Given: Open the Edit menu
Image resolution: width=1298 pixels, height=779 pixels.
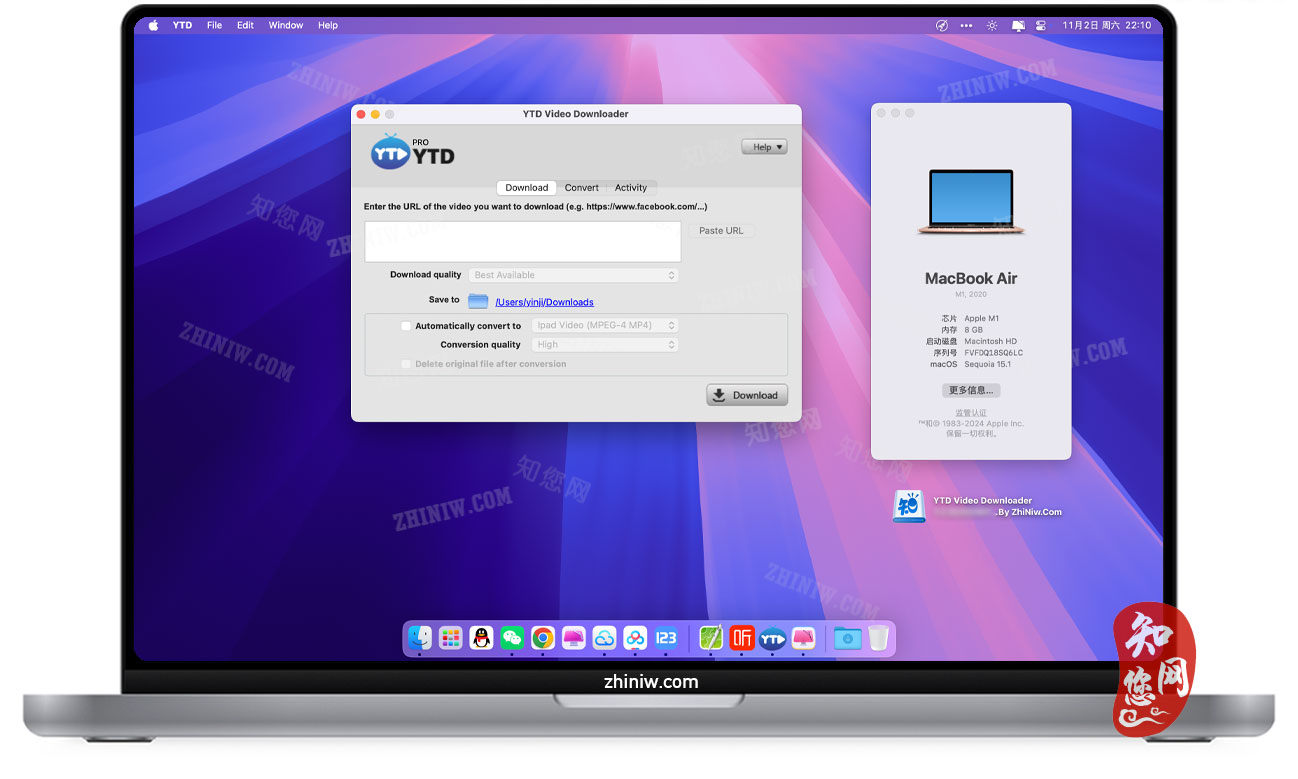Looking at the screenshot, I should [245, 25].
